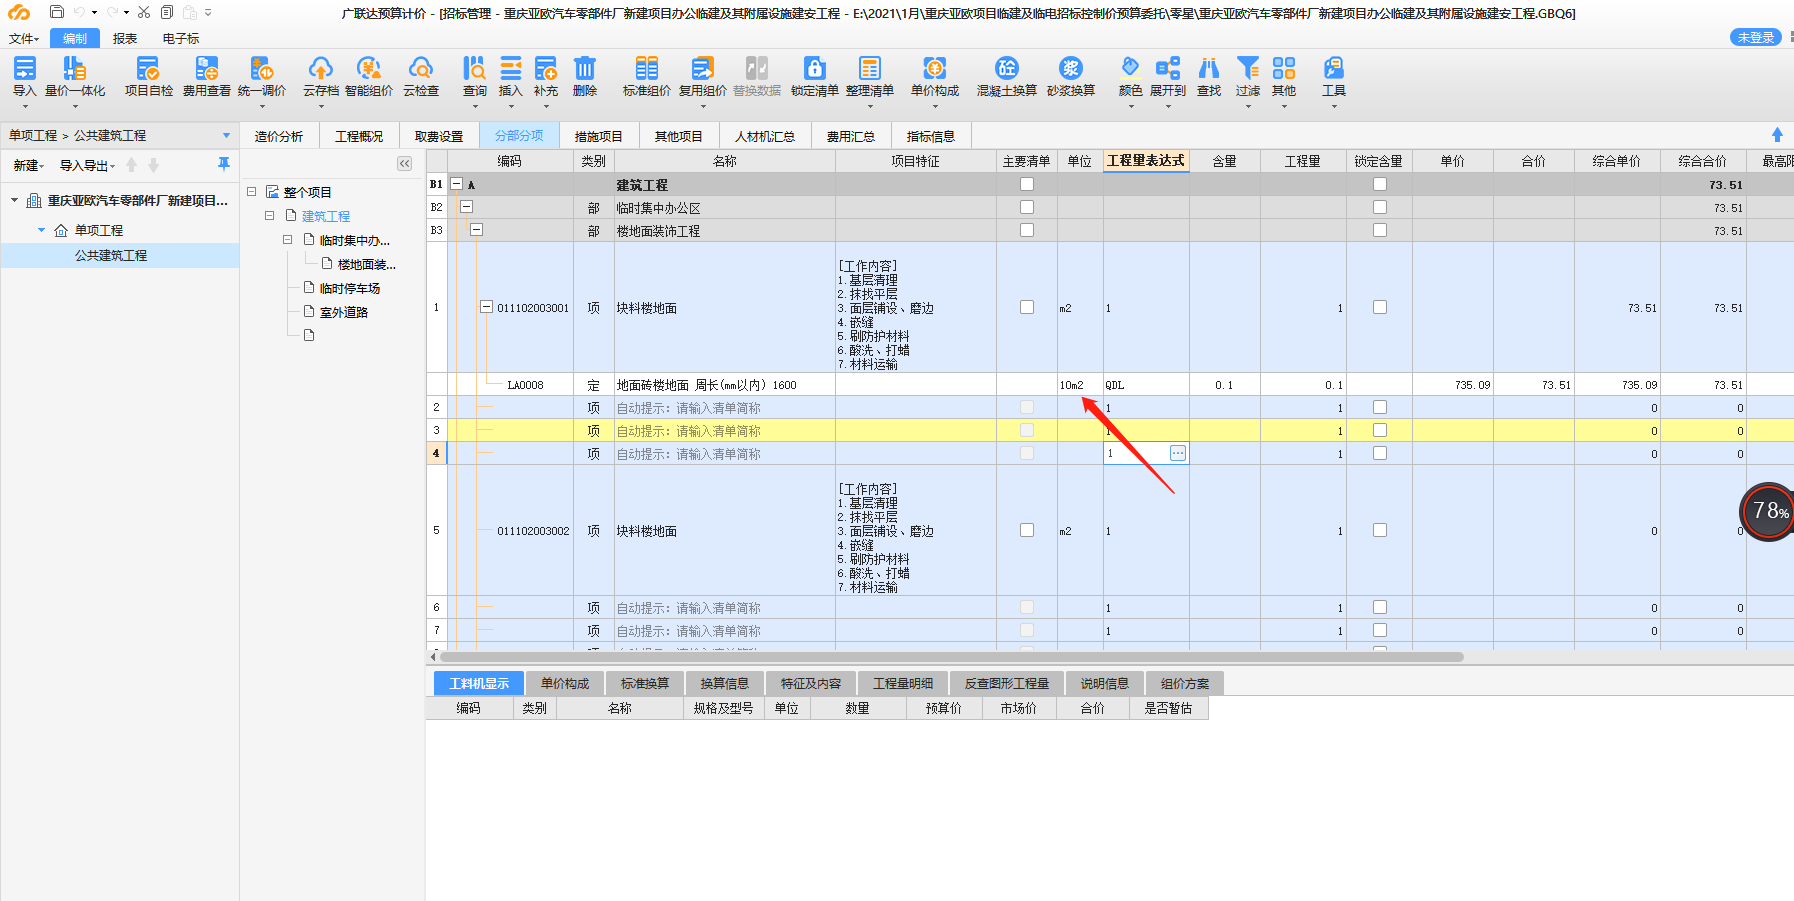Image resolution: width=1794 pixels, height=901 pixels.
Task: Click the horizontal scrollbar of the table
Action: (951, 657)
